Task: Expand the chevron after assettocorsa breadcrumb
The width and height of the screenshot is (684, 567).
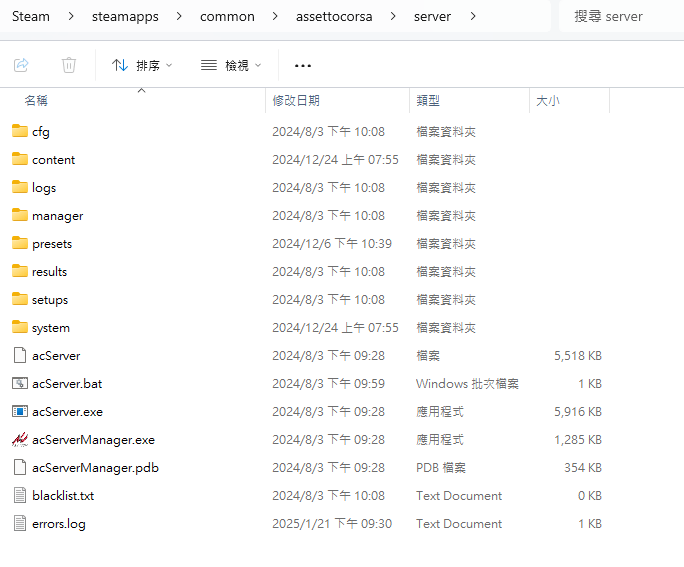Action: pos(393,17)
